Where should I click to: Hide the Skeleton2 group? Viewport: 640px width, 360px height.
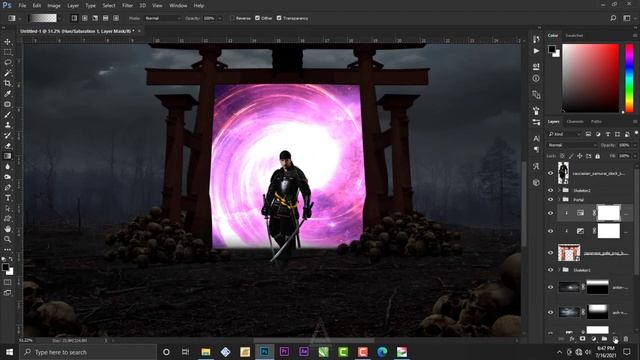click(x=550, y=190)
